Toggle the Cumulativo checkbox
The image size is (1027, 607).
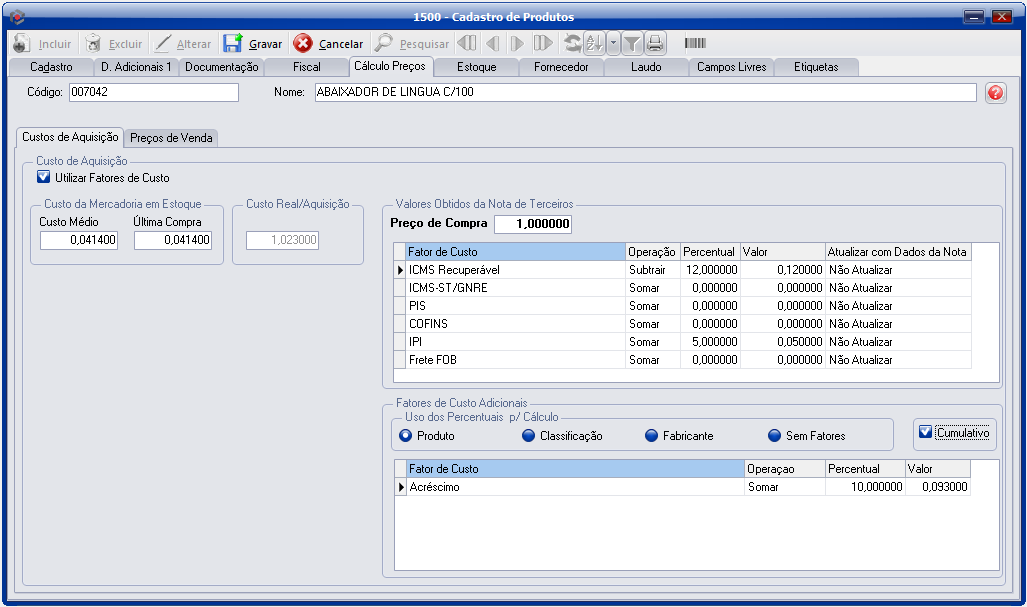[925, 432]
